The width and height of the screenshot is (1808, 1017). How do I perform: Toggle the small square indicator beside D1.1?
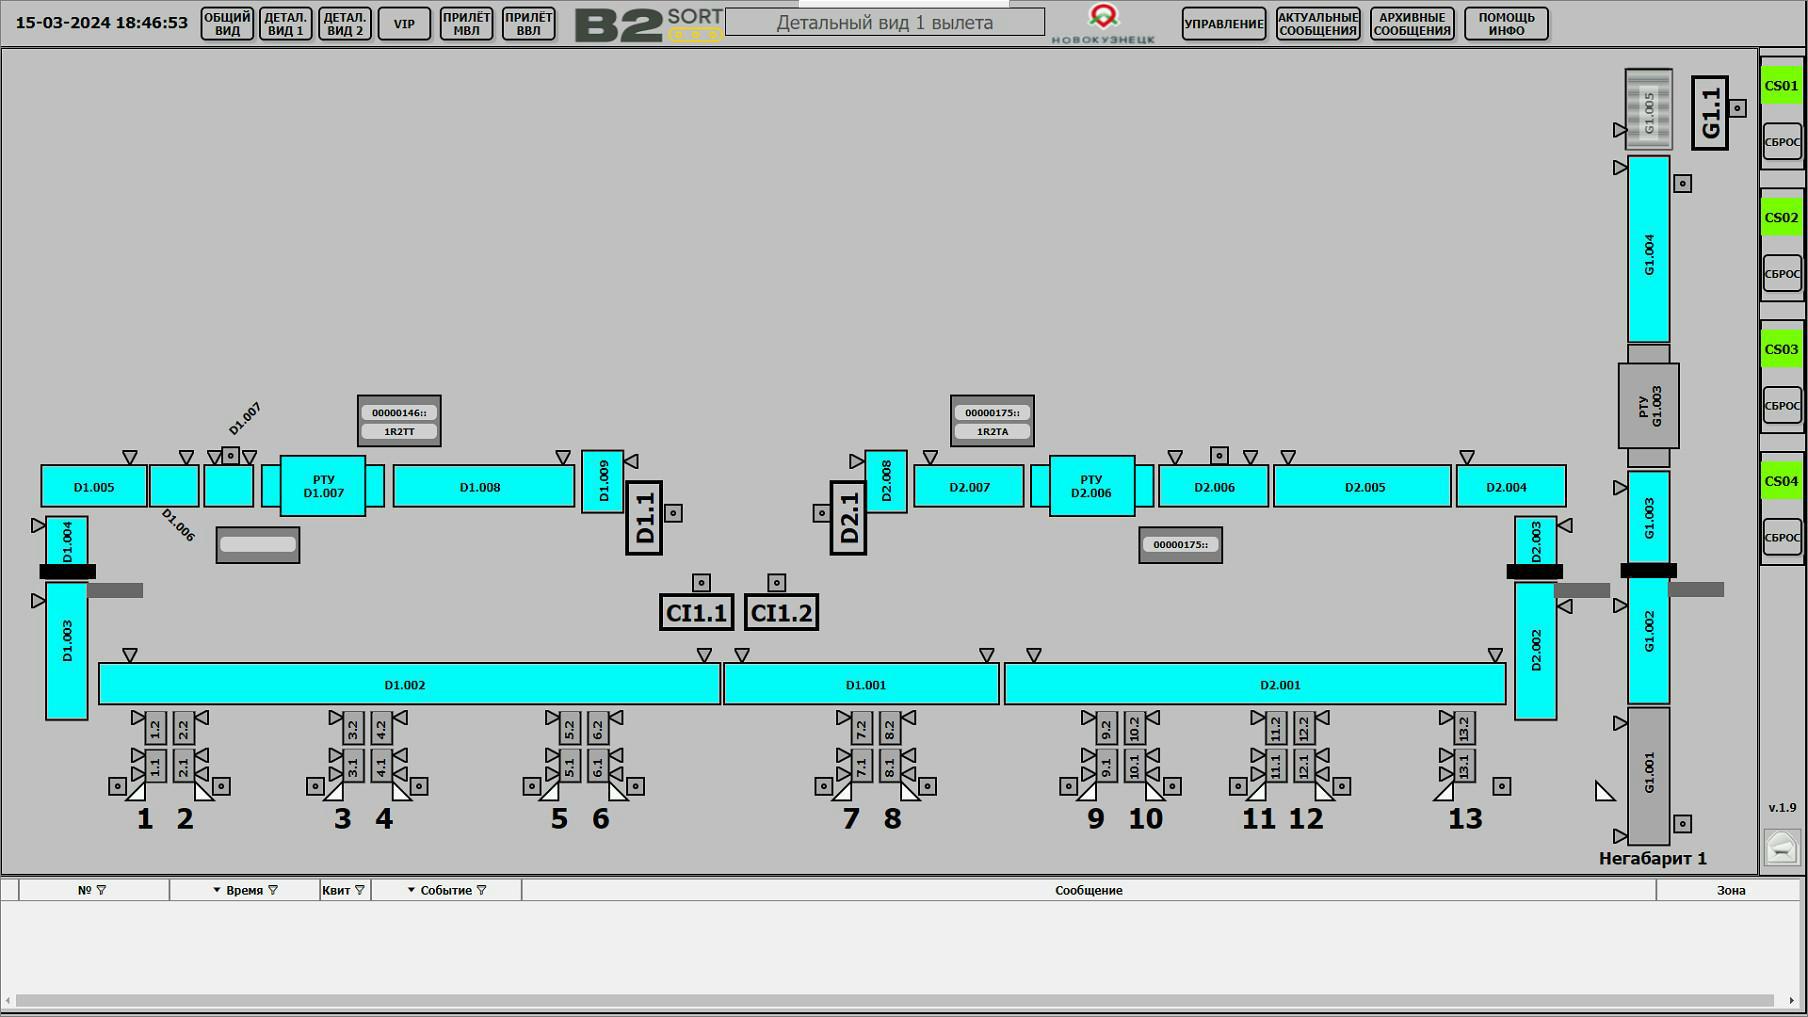(x=674, y=513)
